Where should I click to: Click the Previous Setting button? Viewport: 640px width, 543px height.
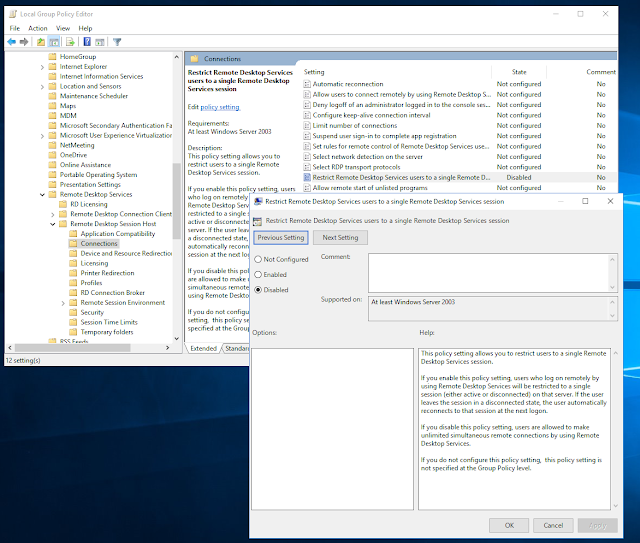coord(281,238)
